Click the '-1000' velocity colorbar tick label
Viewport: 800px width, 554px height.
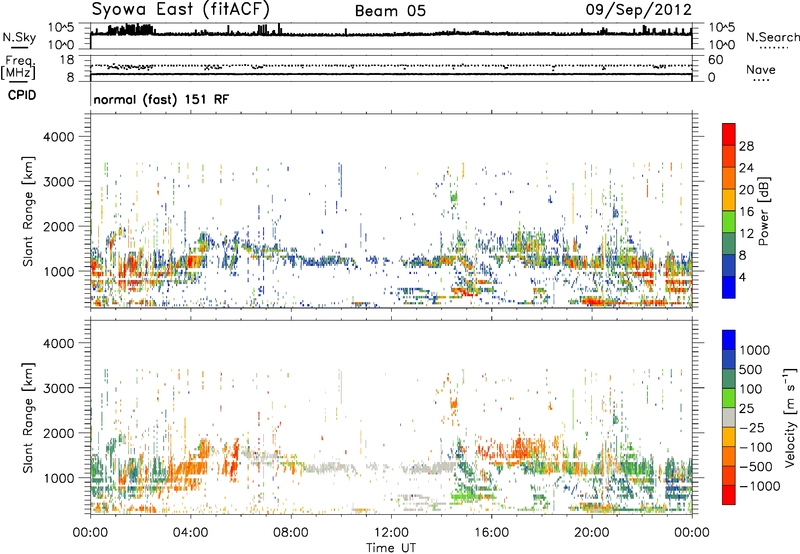click(760, 486)
